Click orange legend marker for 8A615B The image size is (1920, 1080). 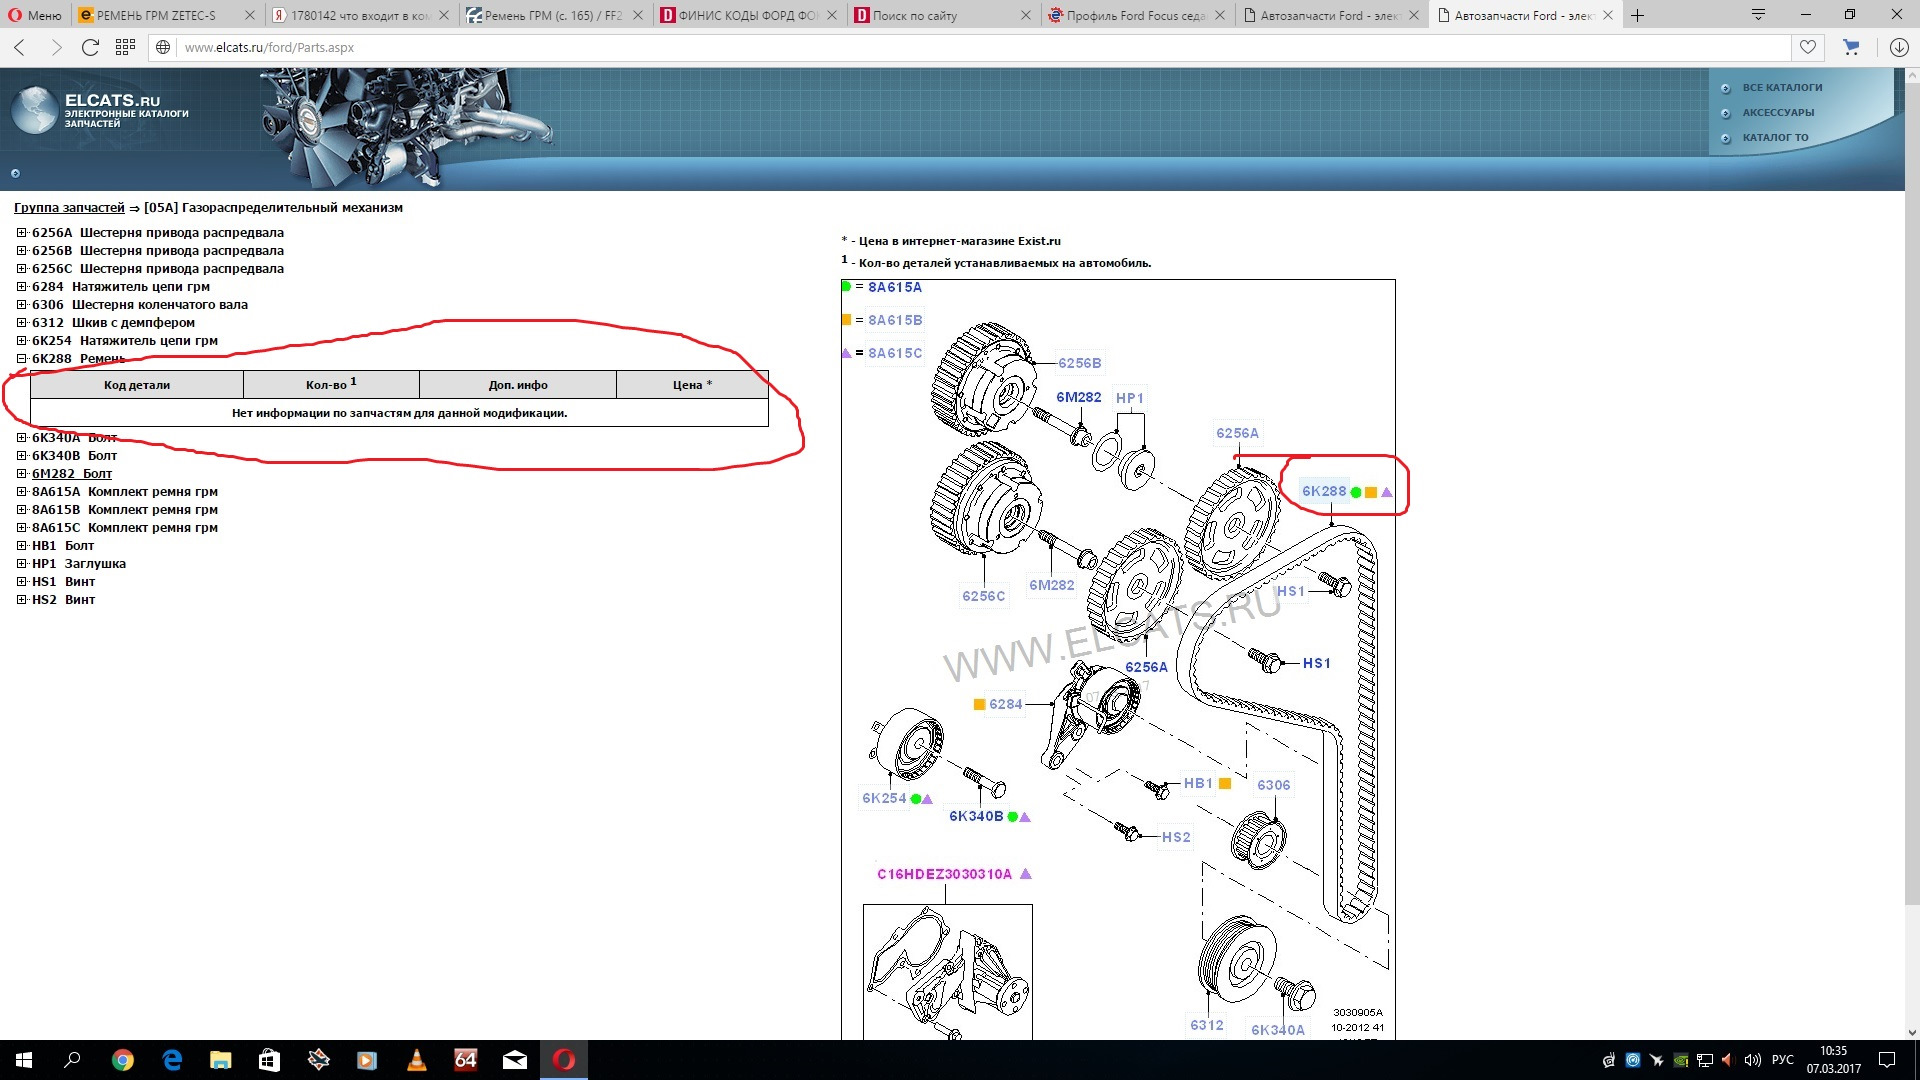[846, 320]
